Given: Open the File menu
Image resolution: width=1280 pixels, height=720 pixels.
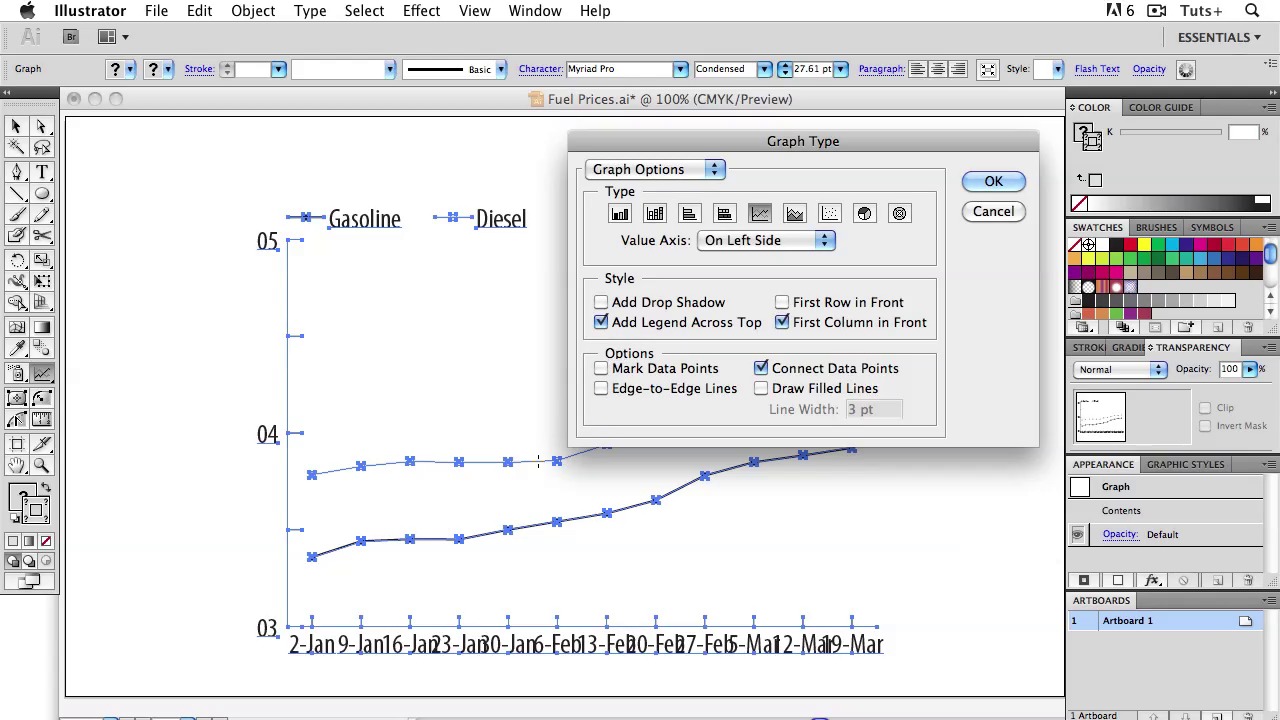Looking at the screenshot, I should 156,11.
